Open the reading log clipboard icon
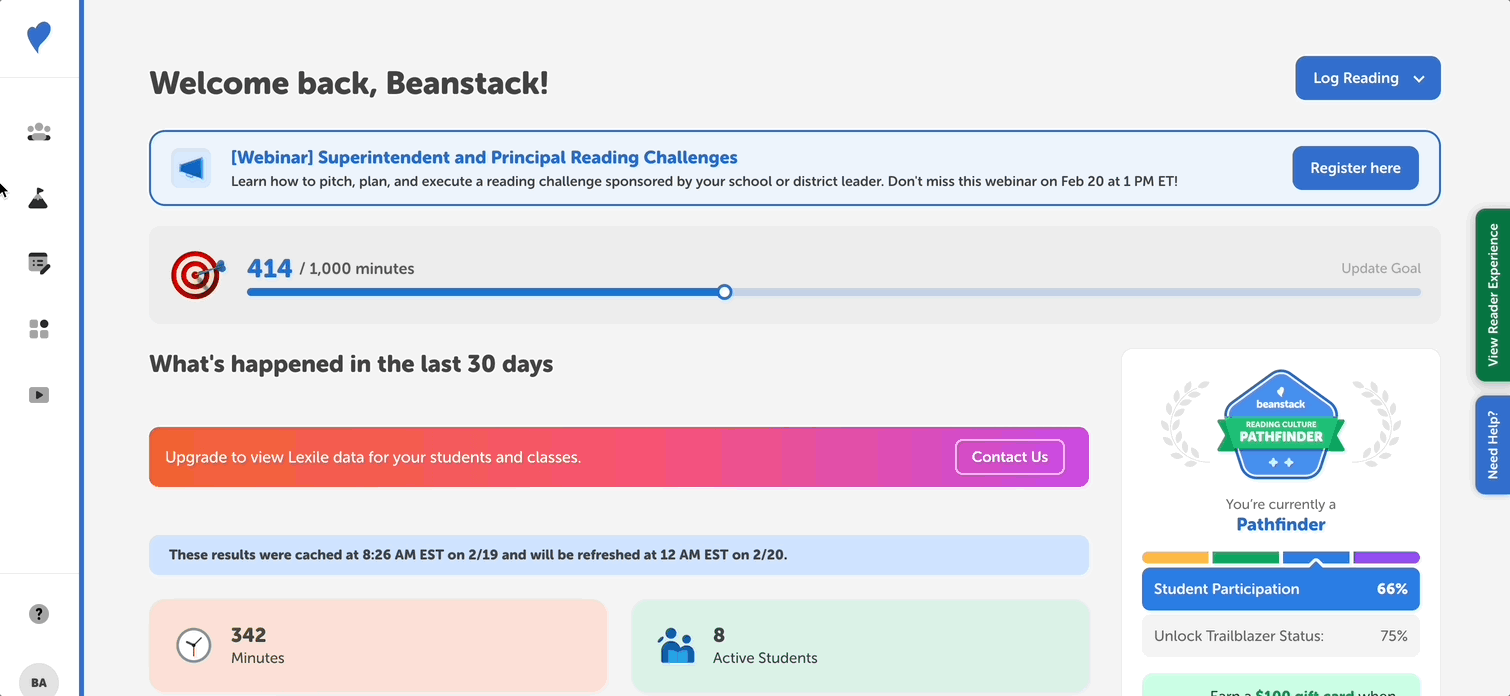Viewport: 1510px width, 696px height. tap(38, 263)
